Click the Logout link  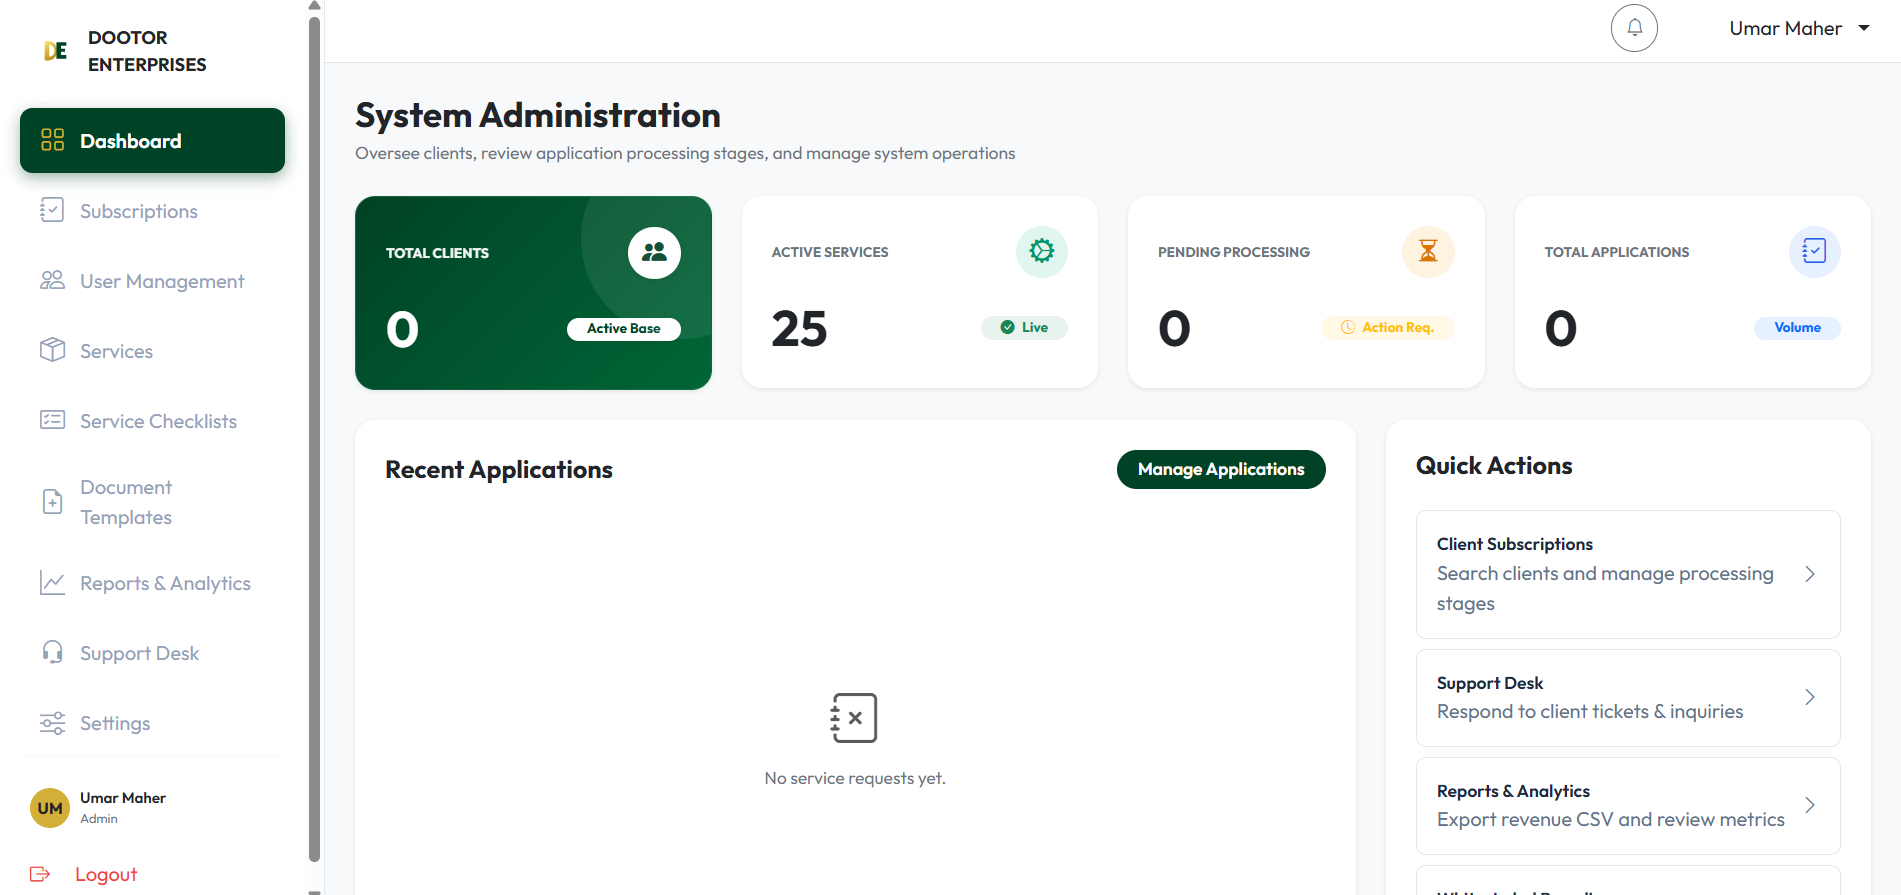tap(106, 874)
